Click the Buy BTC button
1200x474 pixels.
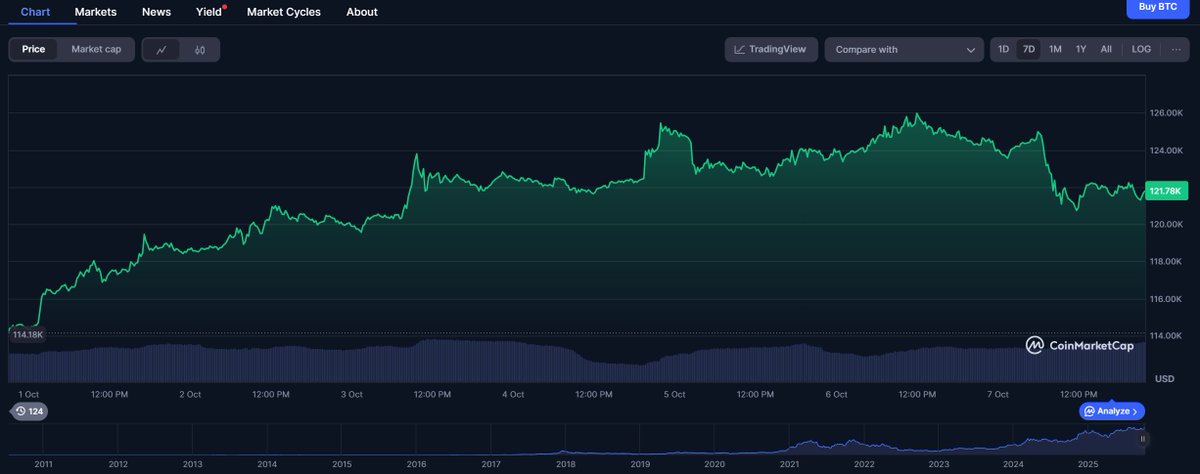coord(1158,7)
